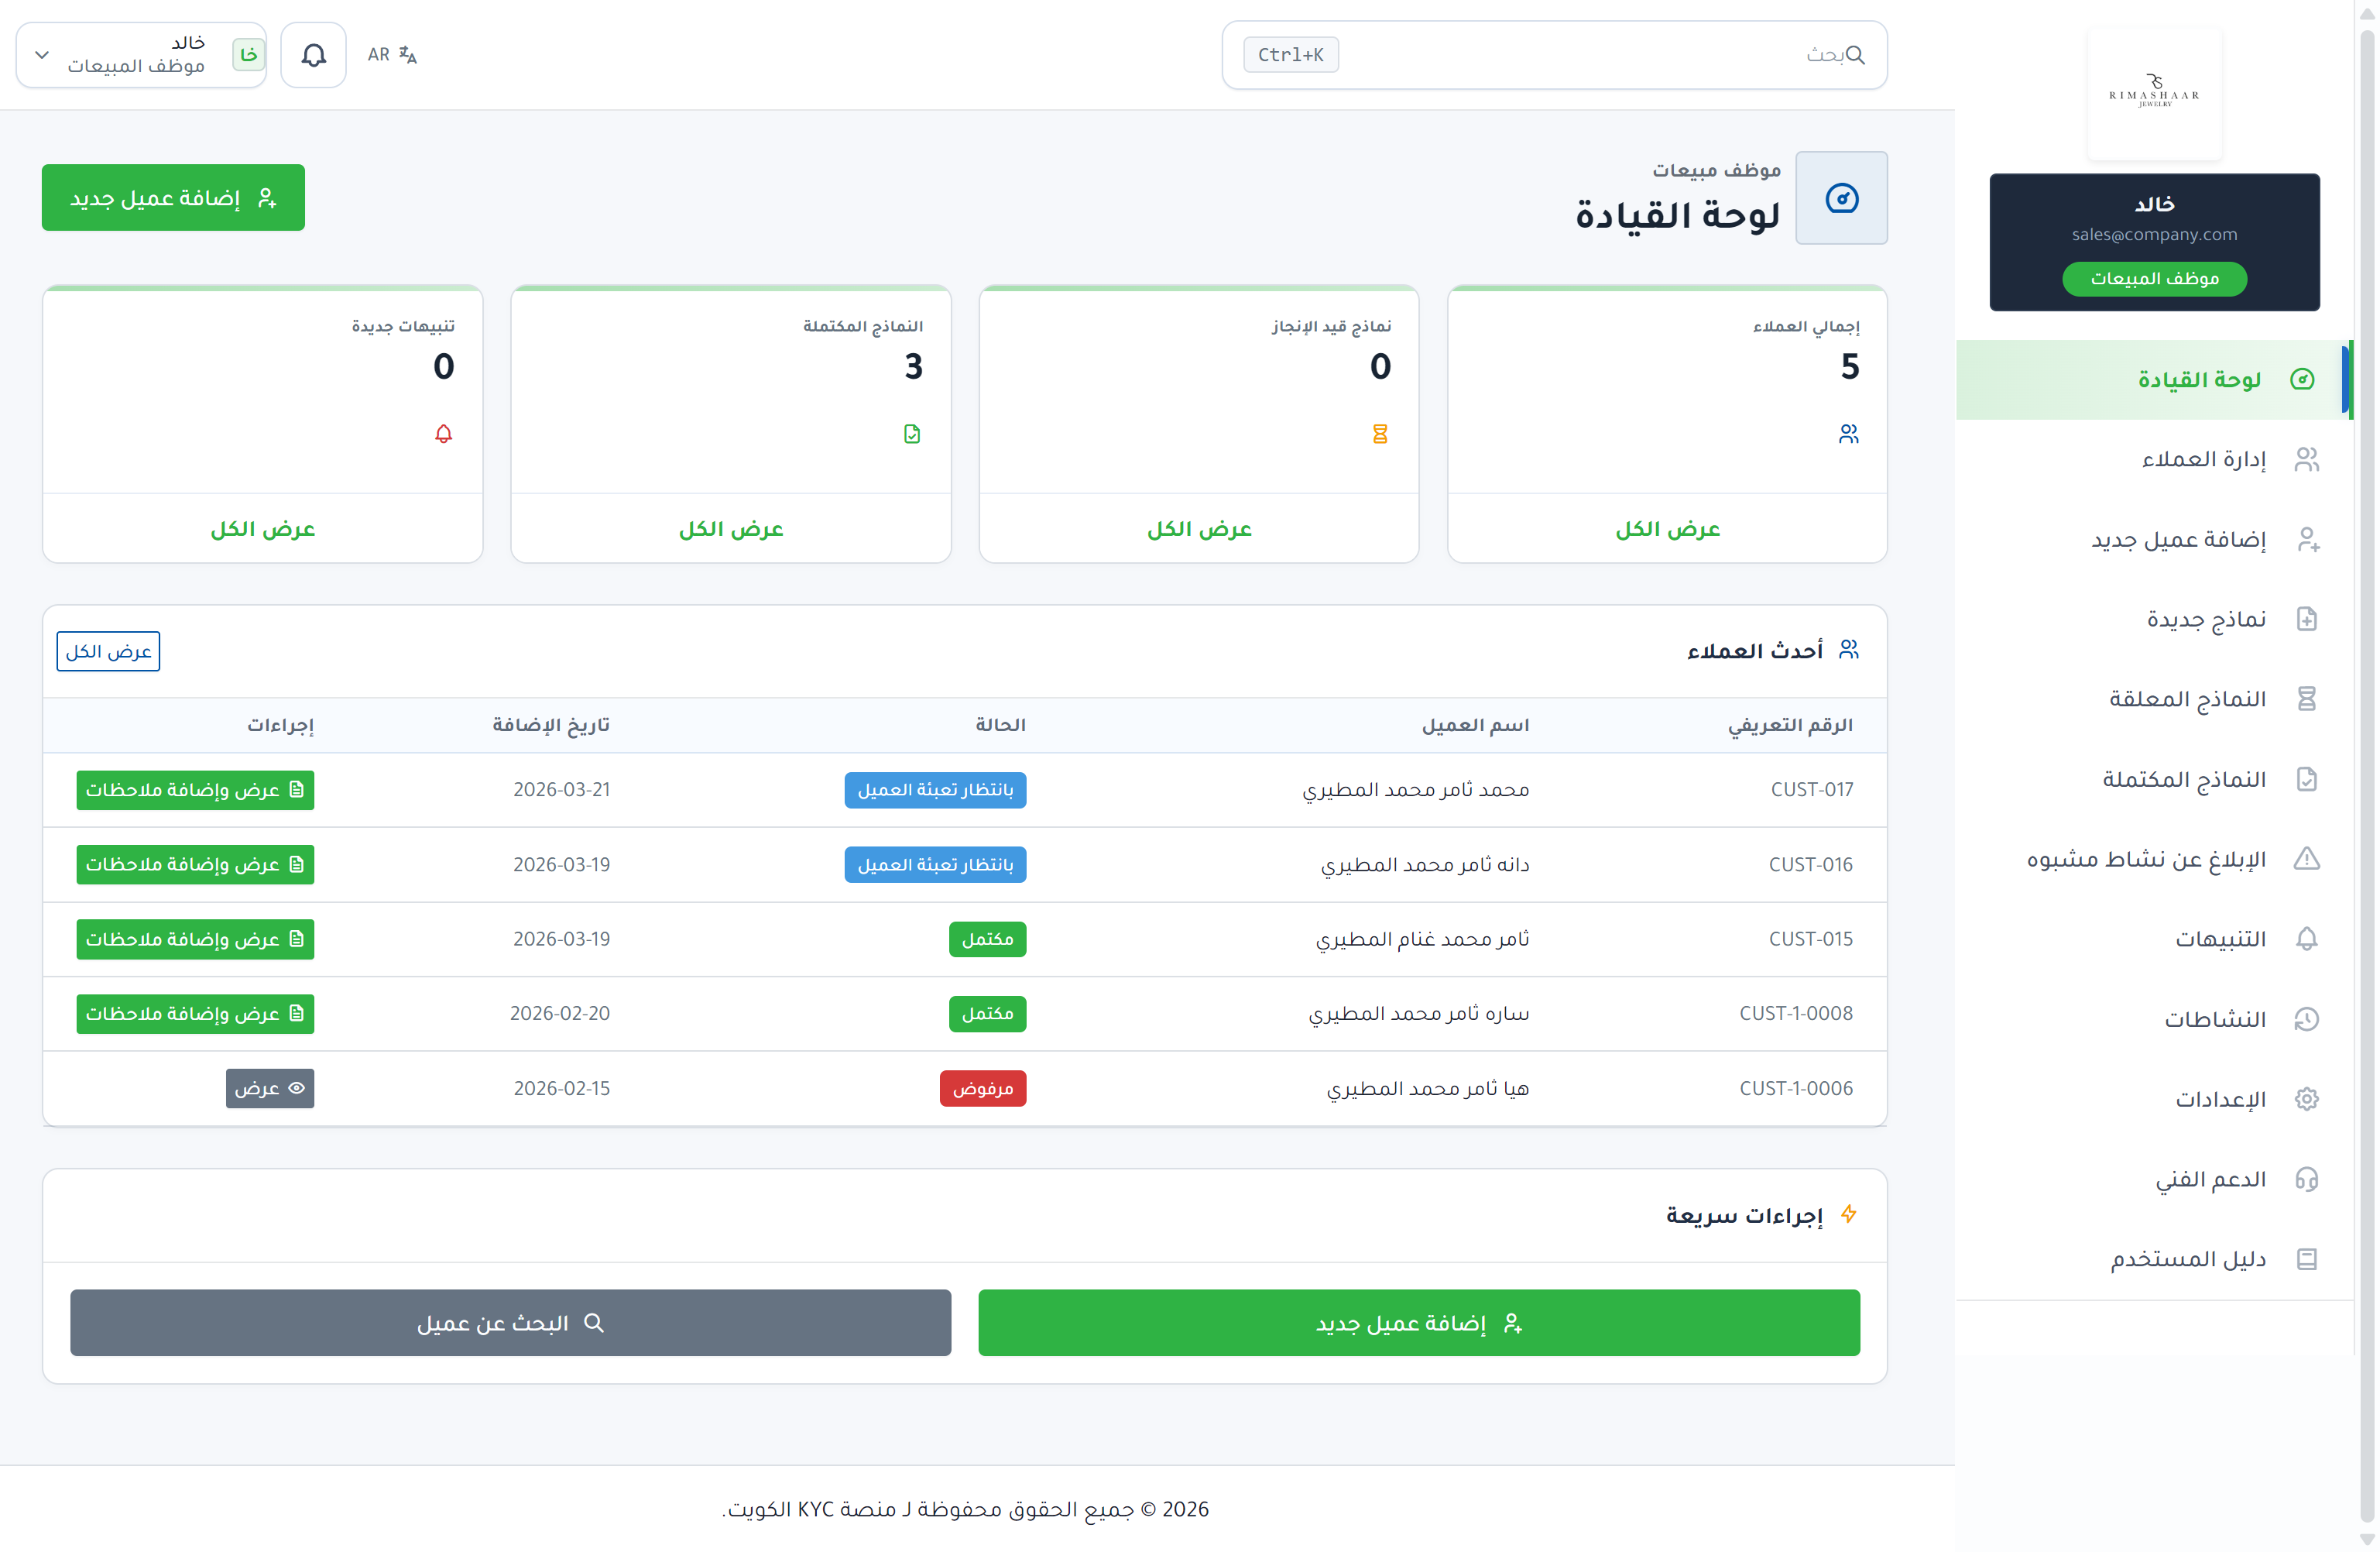Click the users icon in total customers card
Viewport: 2380px width, 1552px height.
tap(1848, 434)
